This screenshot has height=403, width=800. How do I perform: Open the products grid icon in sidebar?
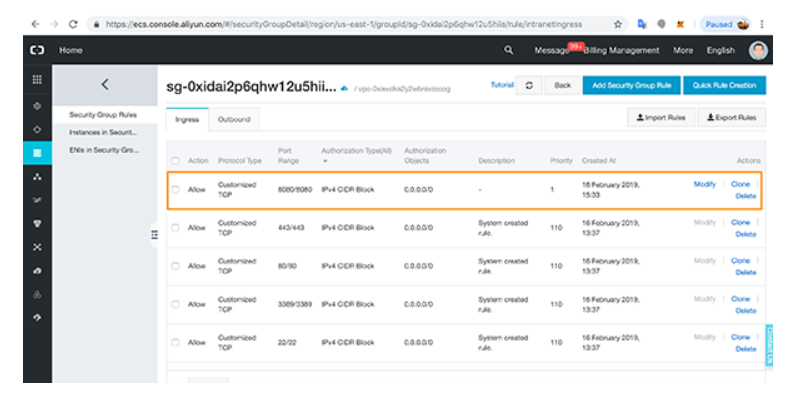point(37,79)
